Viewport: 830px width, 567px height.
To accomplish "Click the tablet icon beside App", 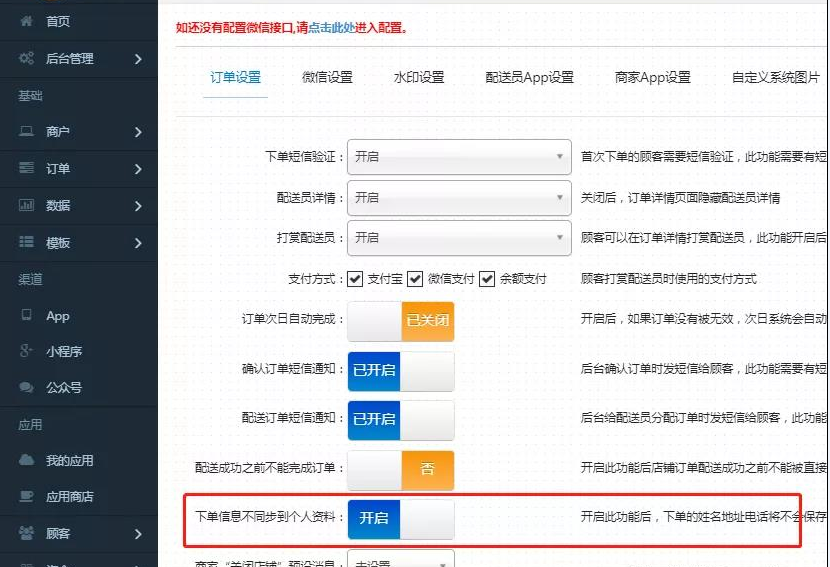I will tap(26, 315).
